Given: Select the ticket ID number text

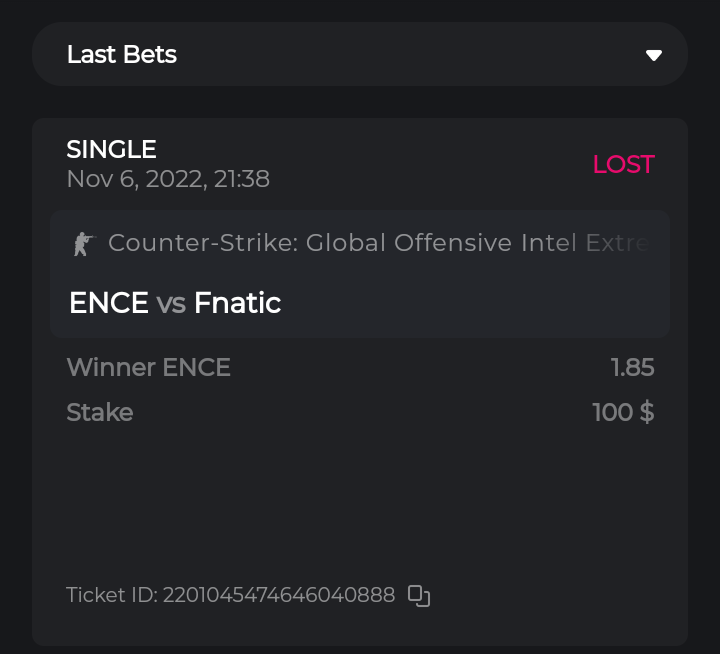Looking at the screenshot, I should (x=279, y=596).
